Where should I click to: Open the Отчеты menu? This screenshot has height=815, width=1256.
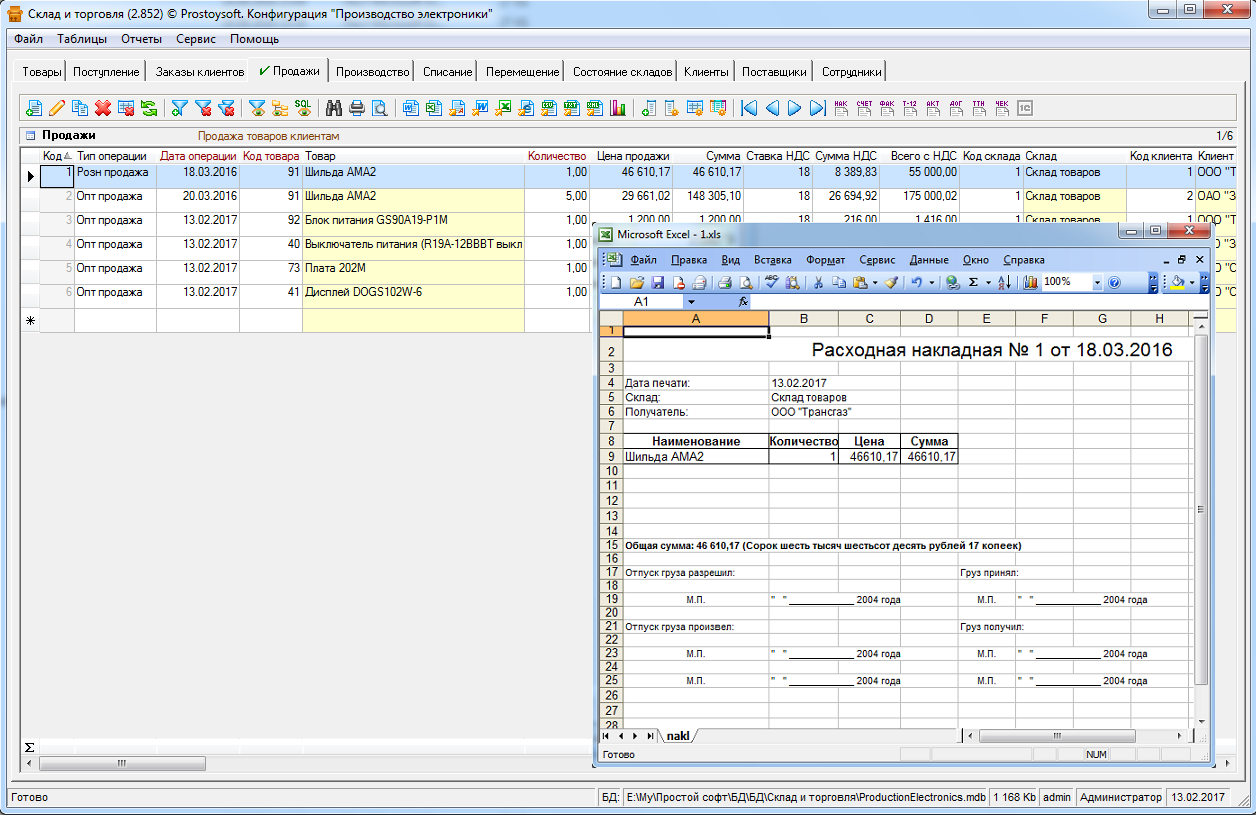pyautogui.click(x=141, y=39)
